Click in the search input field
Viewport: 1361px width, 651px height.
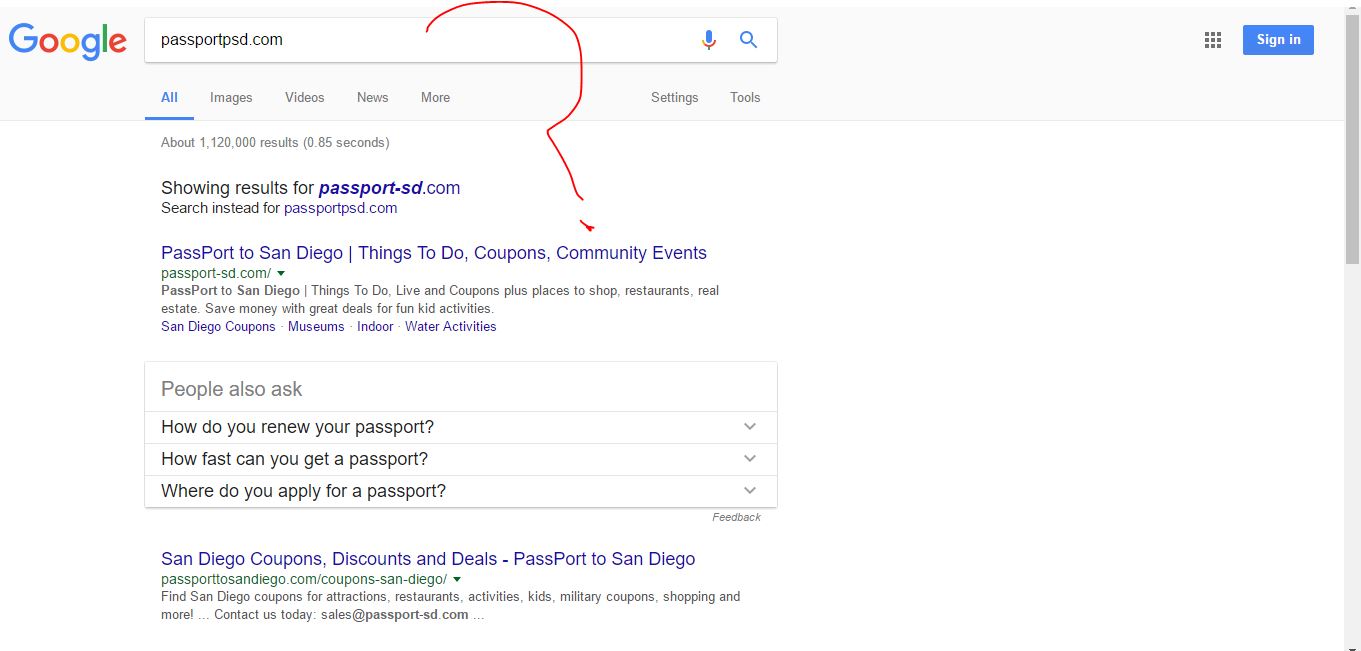[x=420, y=40]
